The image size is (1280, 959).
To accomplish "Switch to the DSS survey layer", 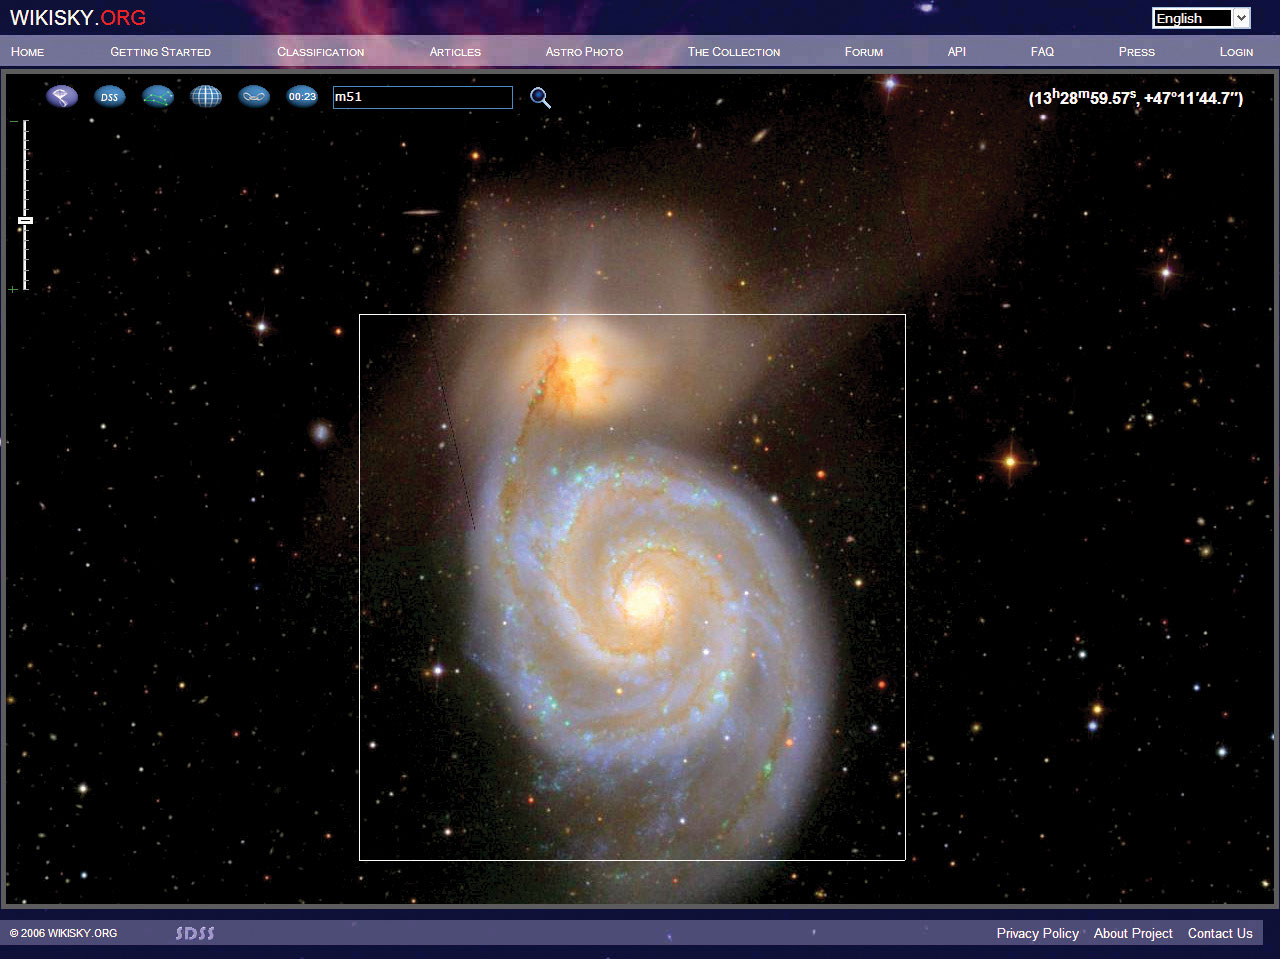I will coord(110,96).
